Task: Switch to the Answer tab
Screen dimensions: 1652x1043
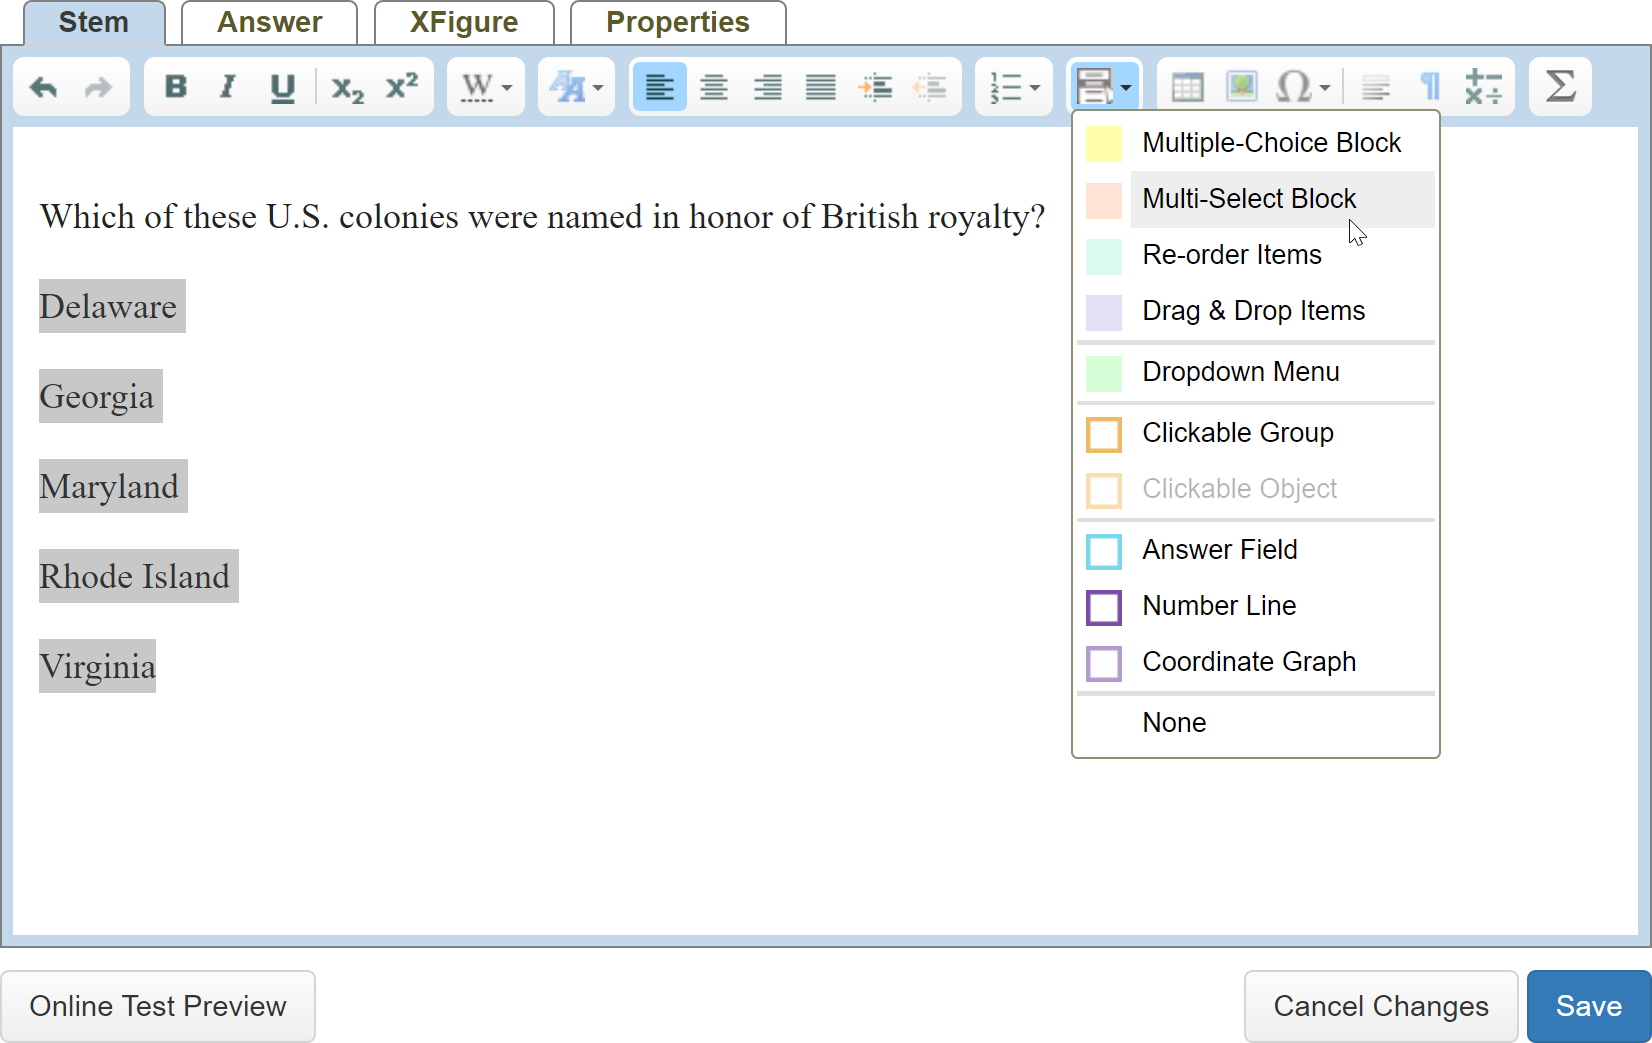Action: [x=269, y=23]
